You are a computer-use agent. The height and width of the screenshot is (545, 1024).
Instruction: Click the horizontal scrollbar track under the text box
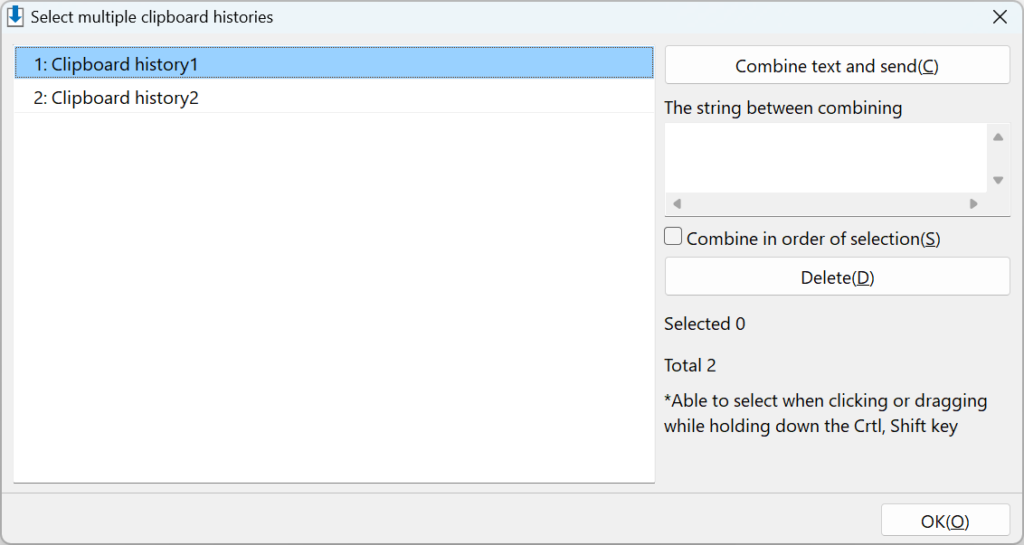[825, 204]
